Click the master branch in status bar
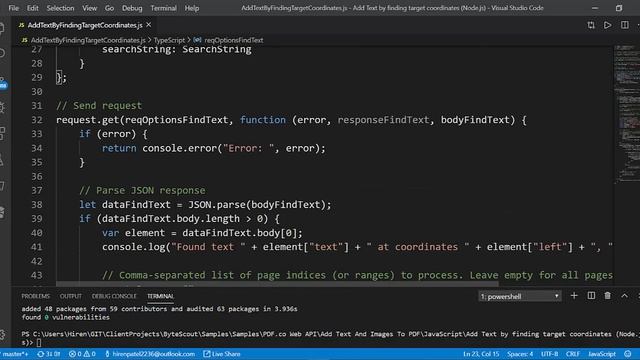The image size is (640, 360). (14, 354)
